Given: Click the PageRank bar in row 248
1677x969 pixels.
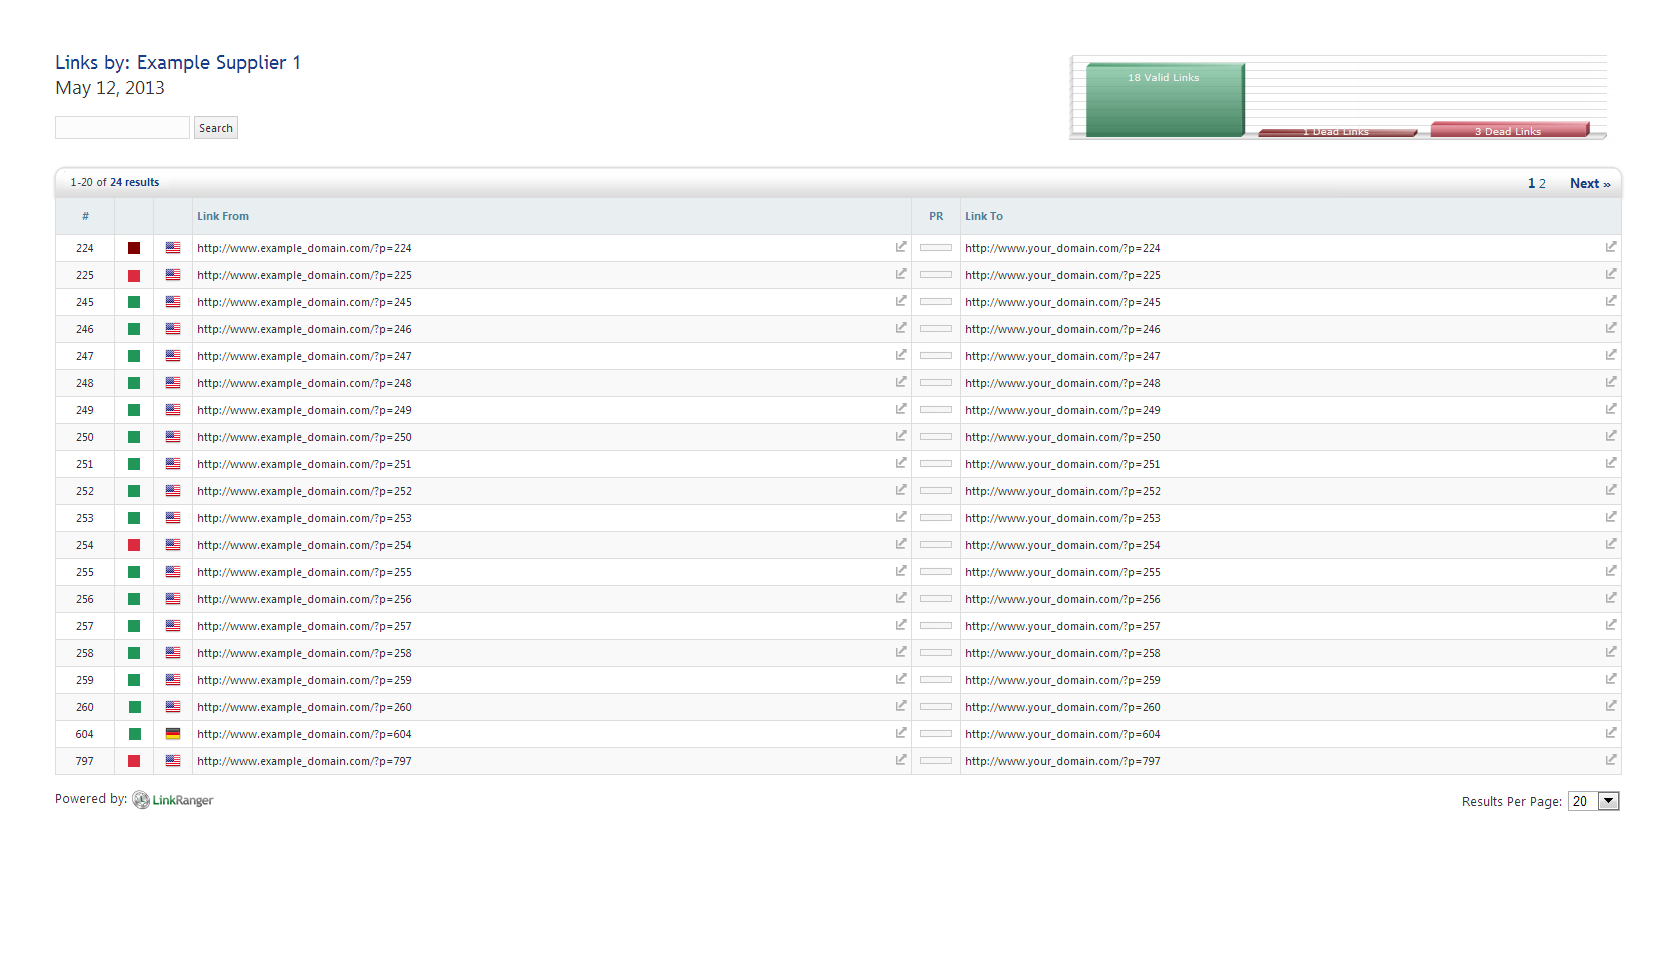Looking at the screenshot, I should 935,383.
